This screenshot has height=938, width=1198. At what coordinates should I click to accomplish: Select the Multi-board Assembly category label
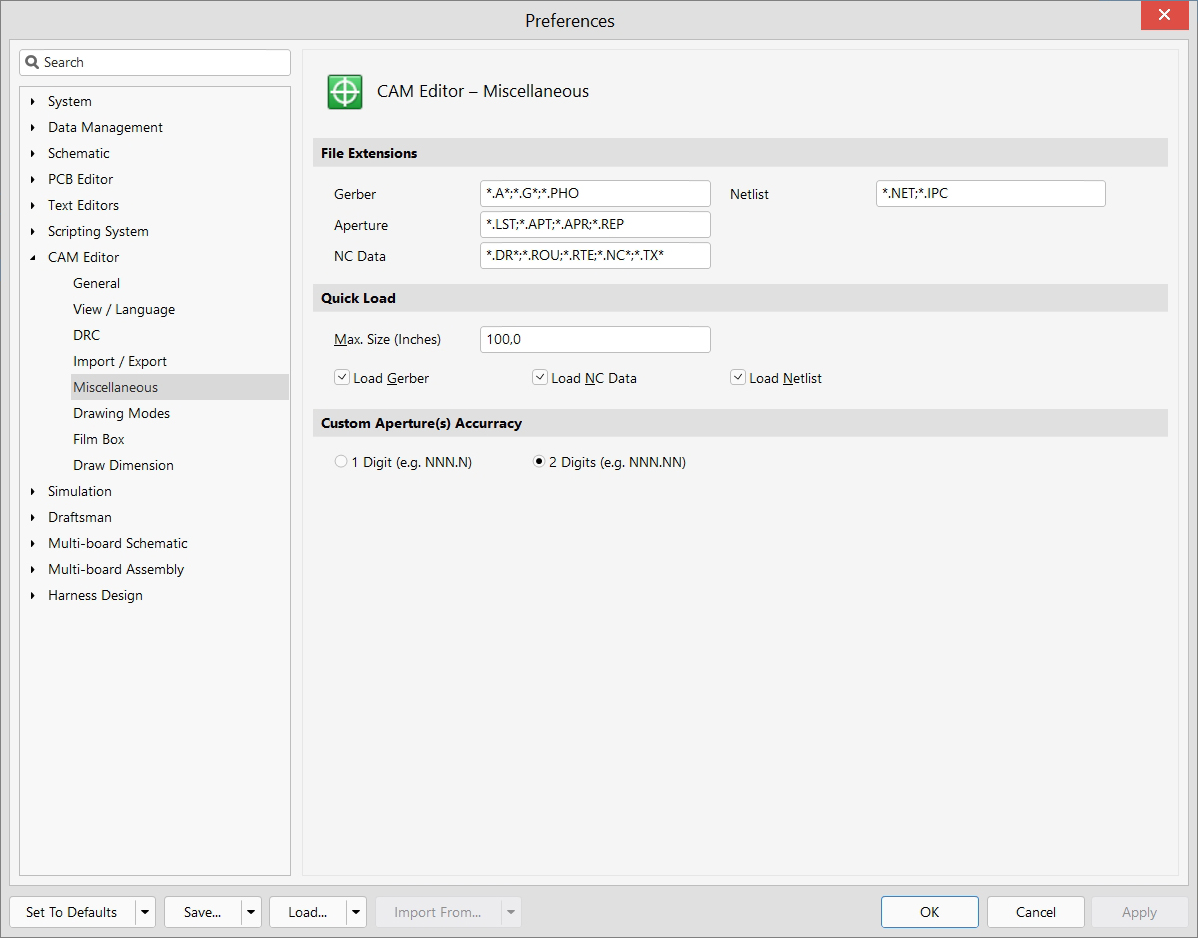coord(116,569)
